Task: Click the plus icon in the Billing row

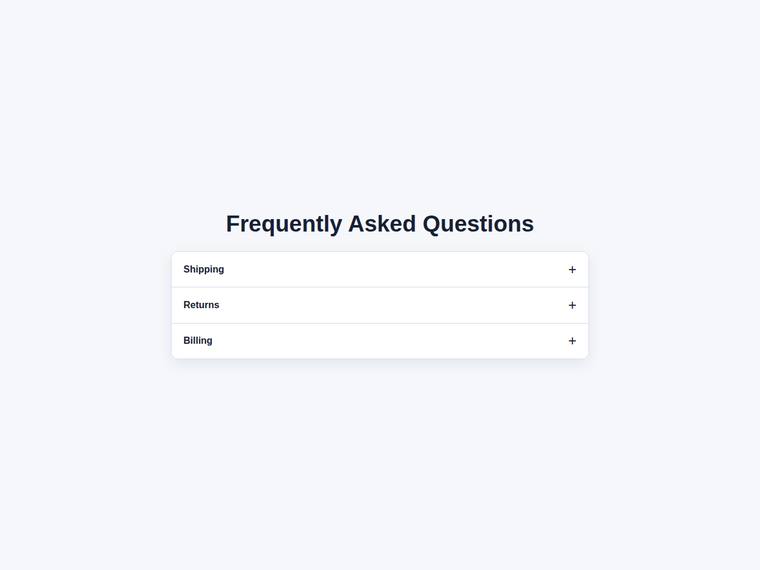Action: 572,341
